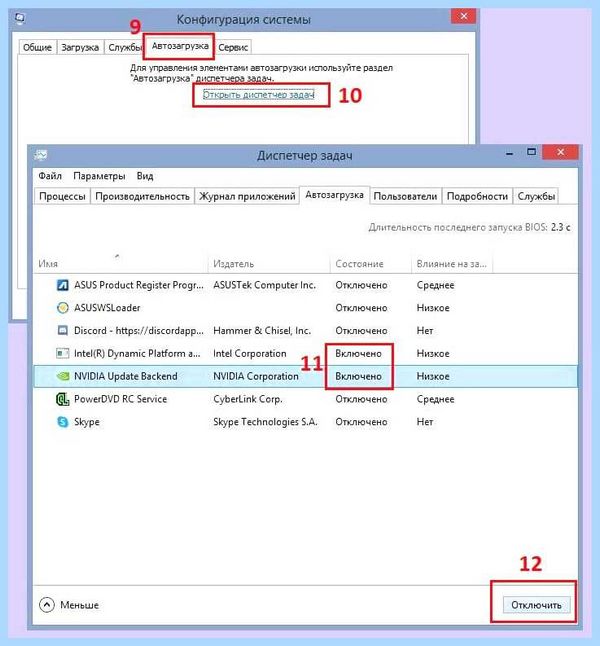
Task: Maximize the Диспетчер задач window
Action: pyautogui.click(x=532, y=152)
